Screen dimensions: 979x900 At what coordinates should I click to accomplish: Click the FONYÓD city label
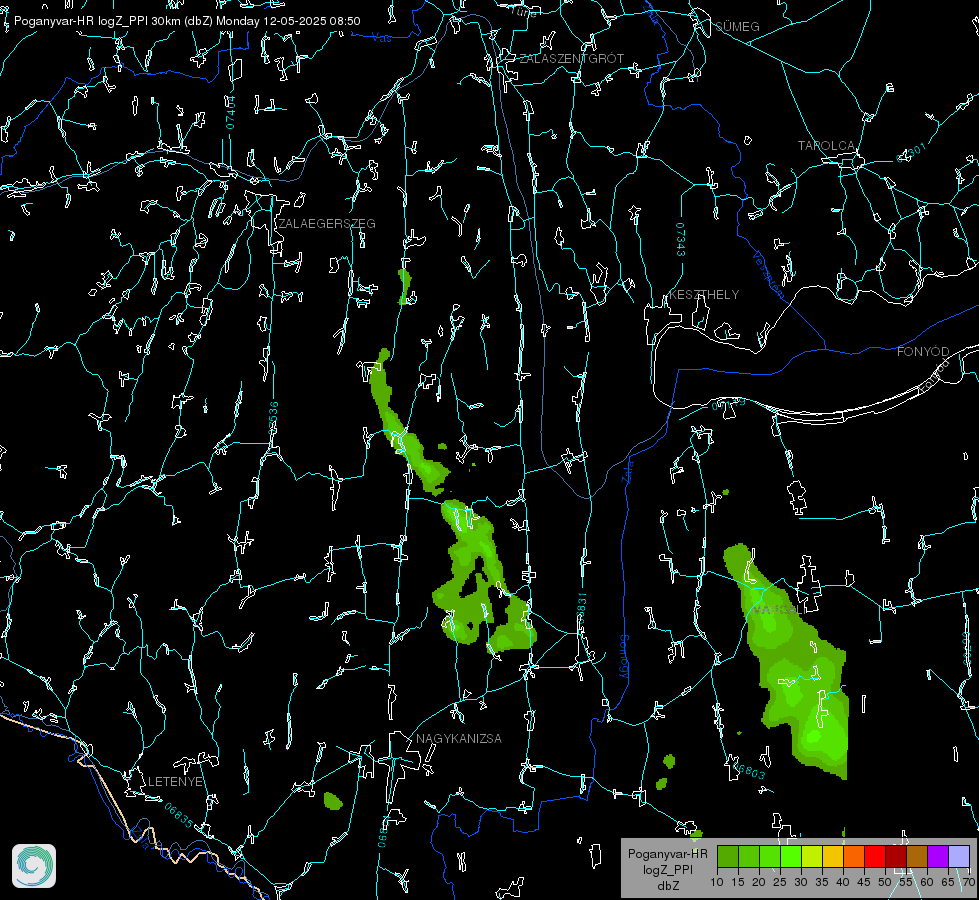tap(923, 352)
